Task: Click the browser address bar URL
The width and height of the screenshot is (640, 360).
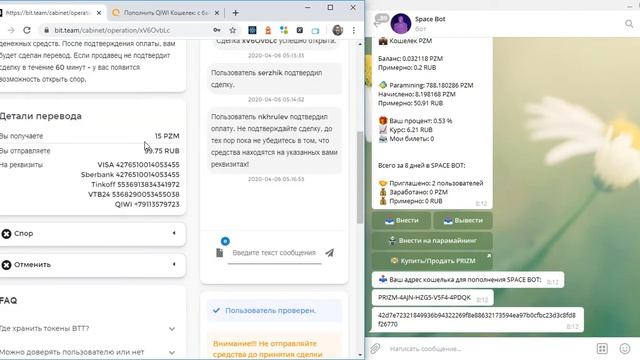Action: point(112,30)
